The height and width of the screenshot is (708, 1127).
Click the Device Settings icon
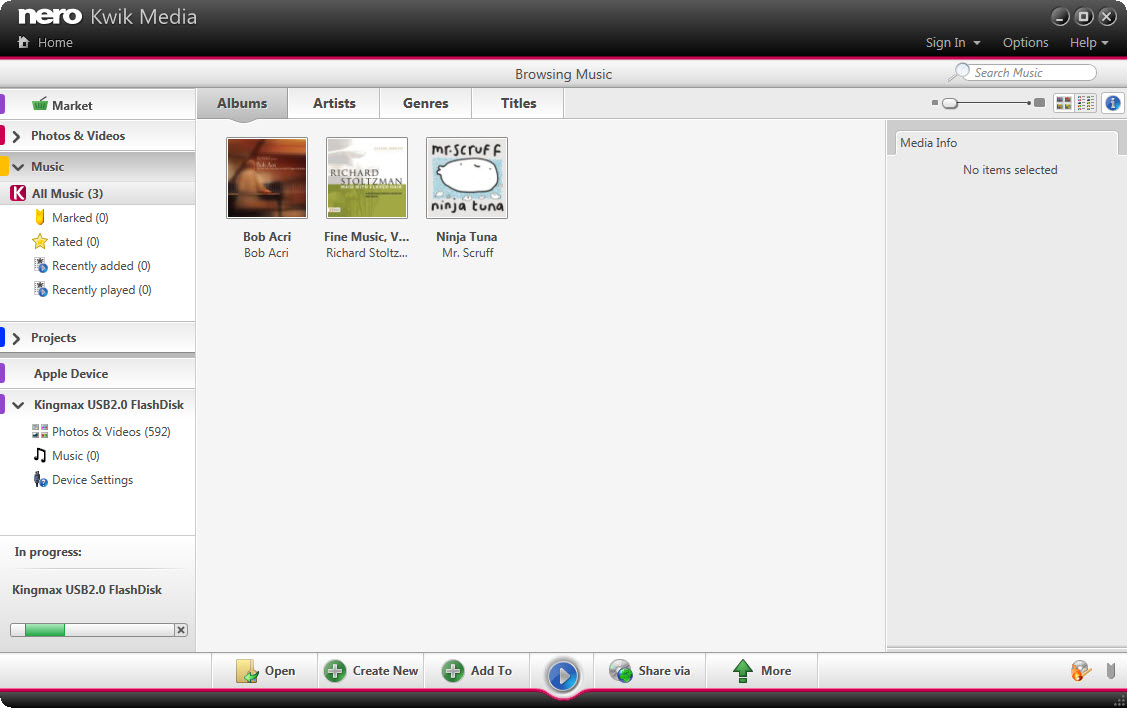(x=40, y=479)
